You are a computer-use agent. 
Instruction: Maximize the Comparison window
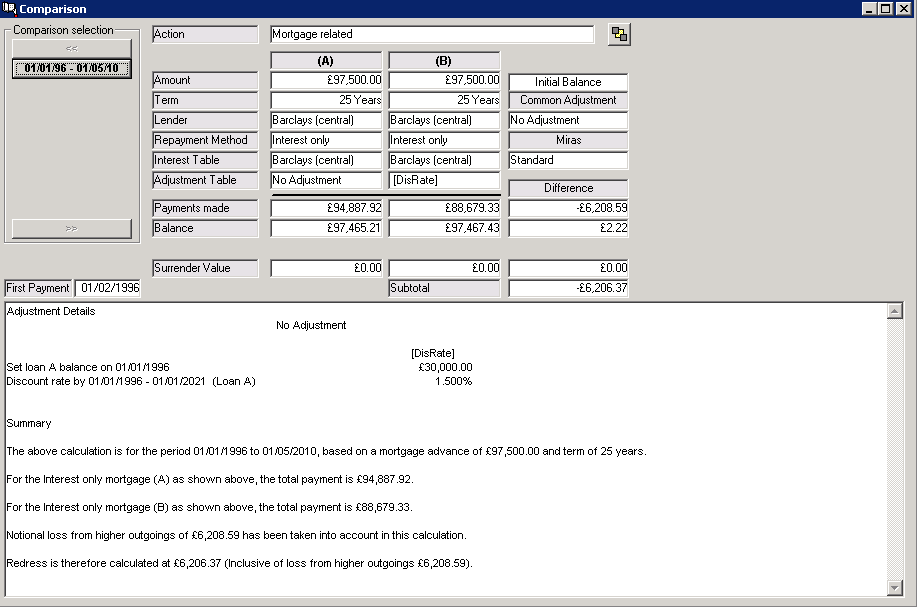point(885,9)
